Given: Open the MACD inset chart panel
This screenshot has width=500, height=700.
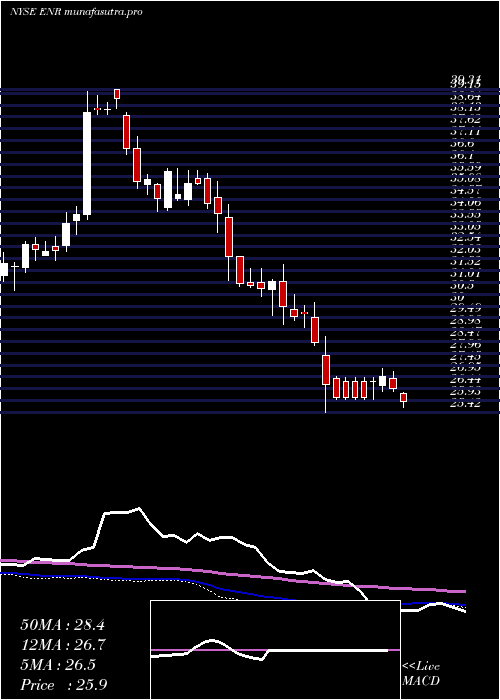Looking at the screenshot, I should coord(275,650).
